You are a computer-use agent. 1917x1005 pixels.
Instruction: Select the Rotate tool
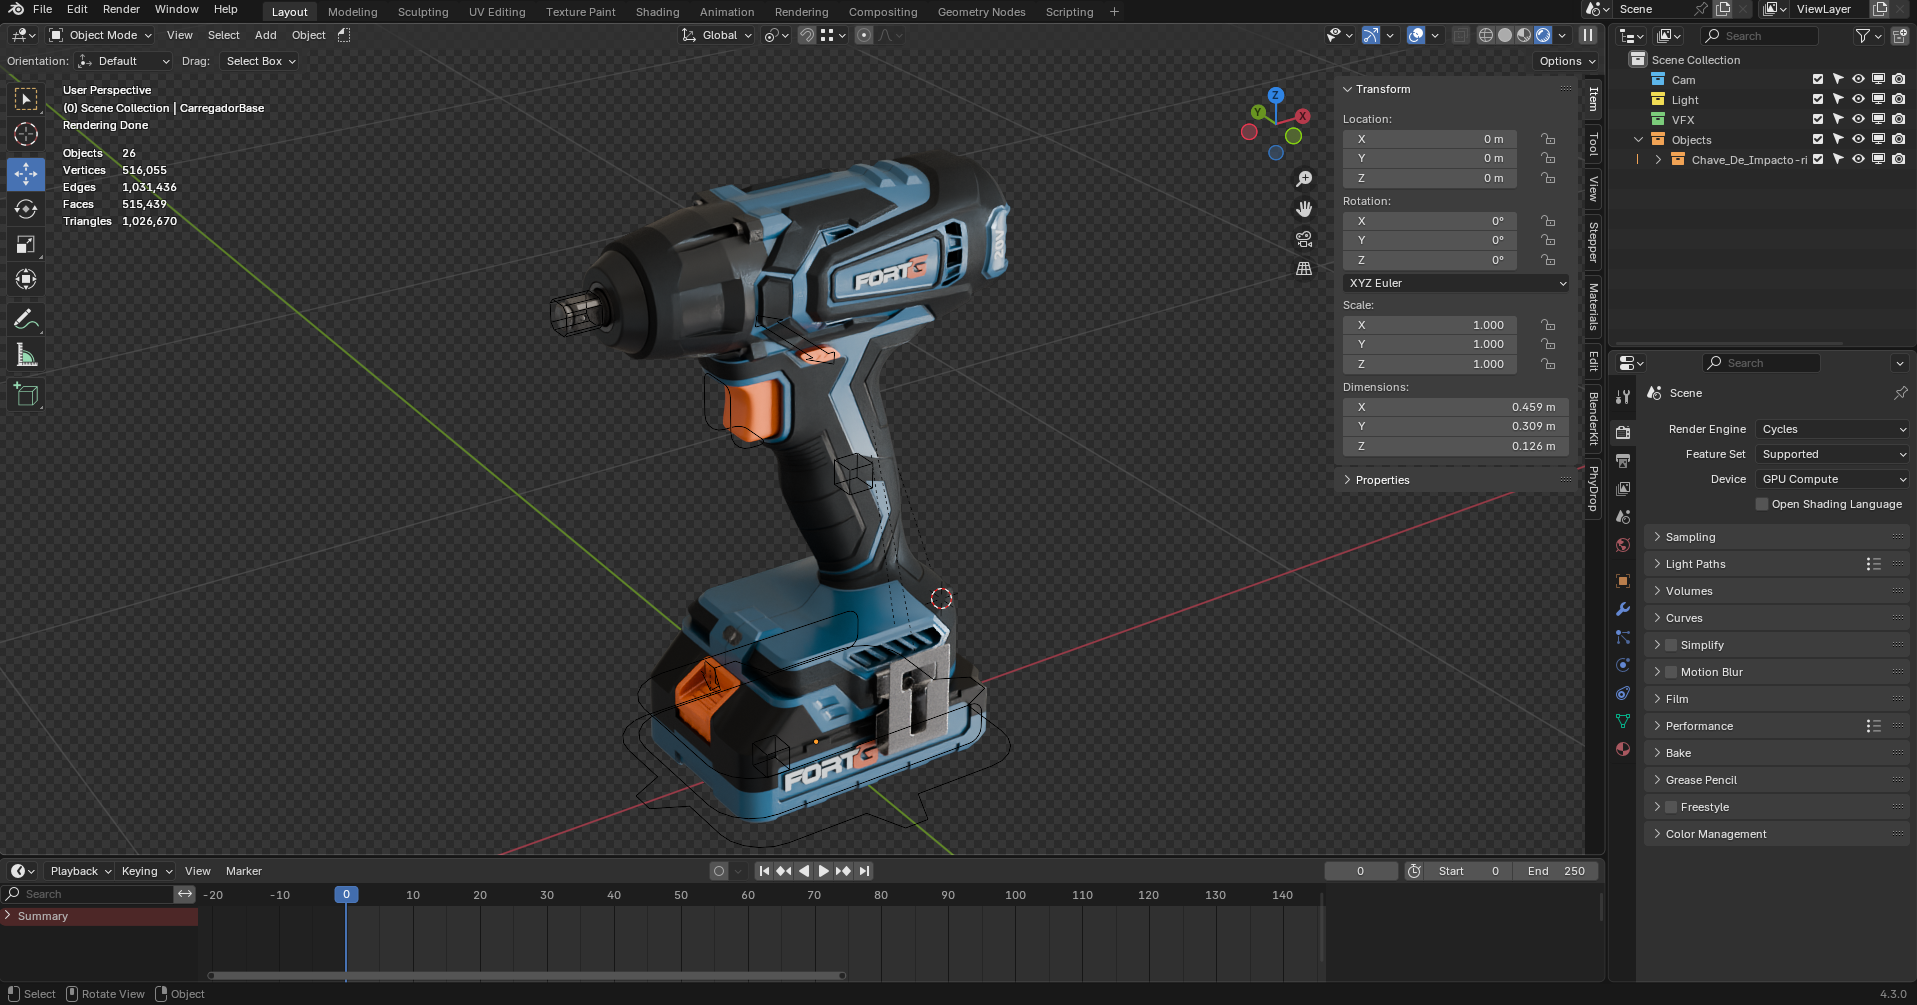[26, 208]
